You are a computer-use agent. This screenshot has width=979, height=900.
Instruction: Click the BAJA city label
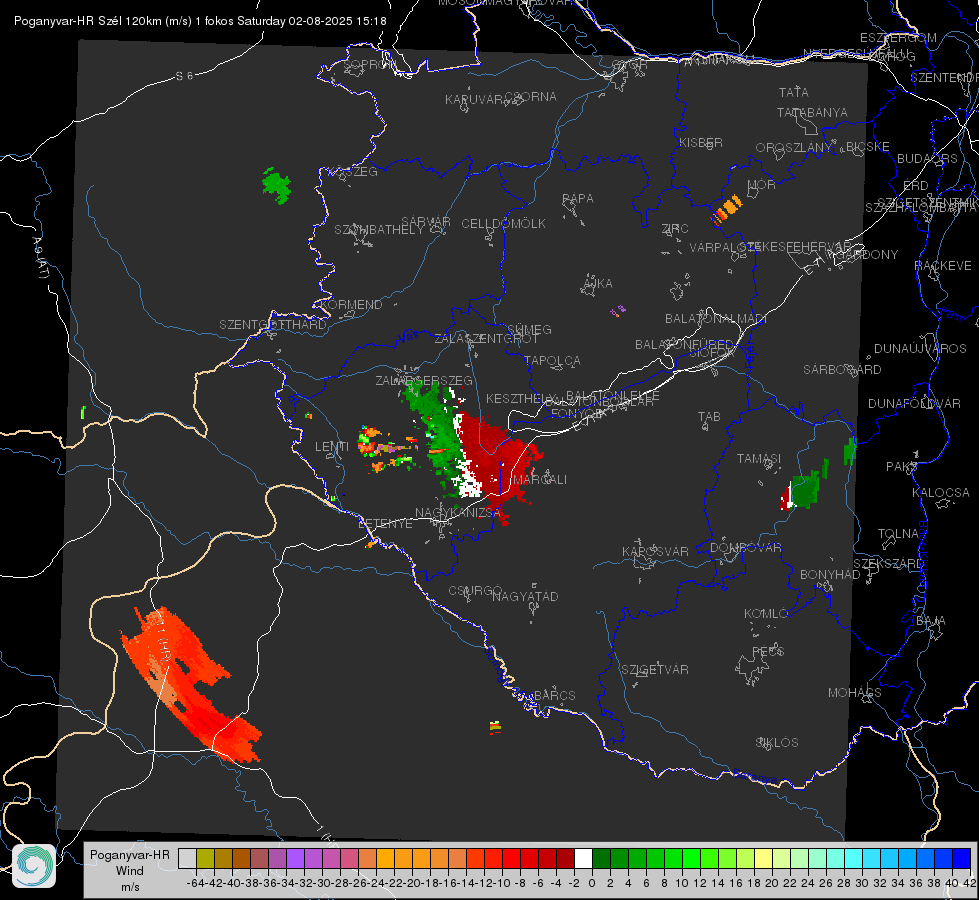click(x=931, y=621)
